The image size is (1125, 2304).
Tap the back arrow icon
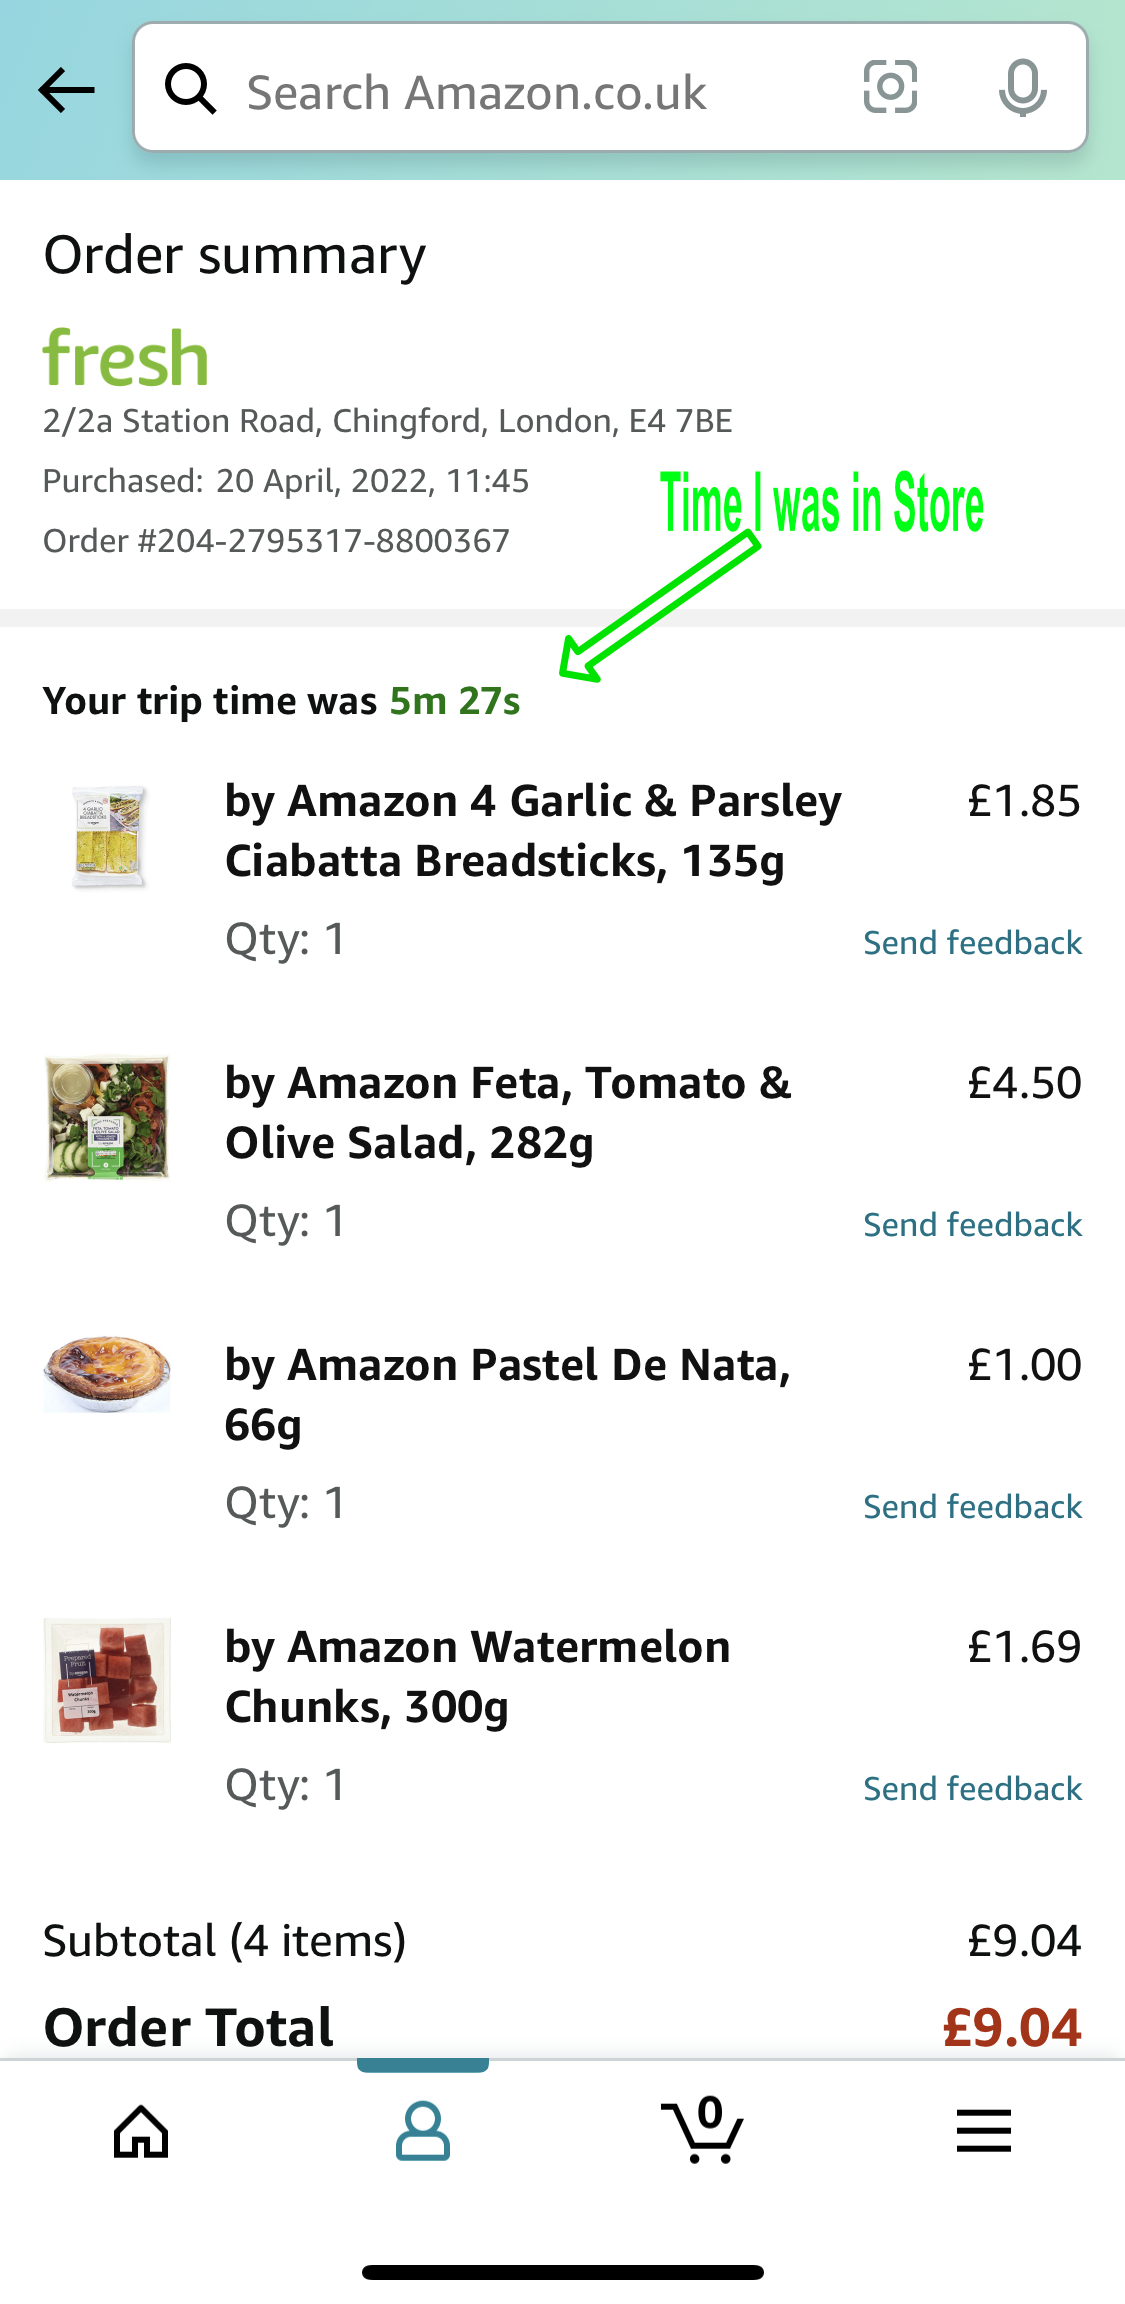pyautogui.click(x=66, y=90)
